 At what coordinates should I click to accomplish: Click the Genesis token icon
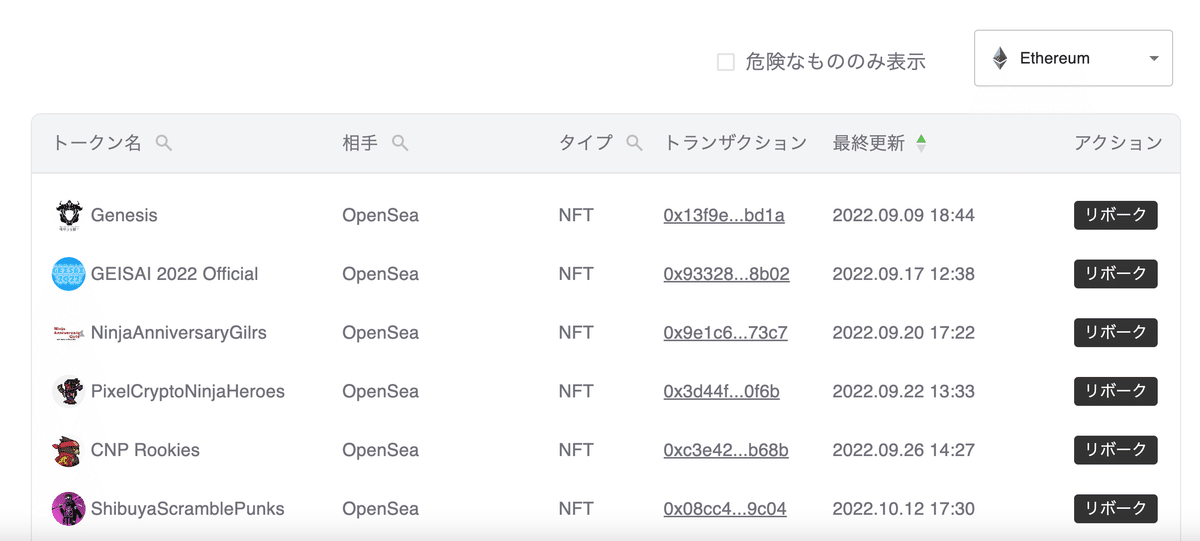pos(68,215)
